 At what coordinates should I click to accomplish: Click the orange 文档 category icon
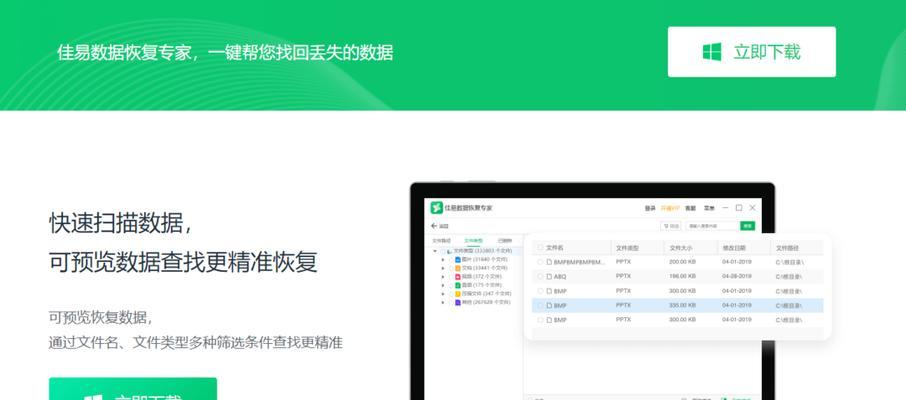[458, 268]
